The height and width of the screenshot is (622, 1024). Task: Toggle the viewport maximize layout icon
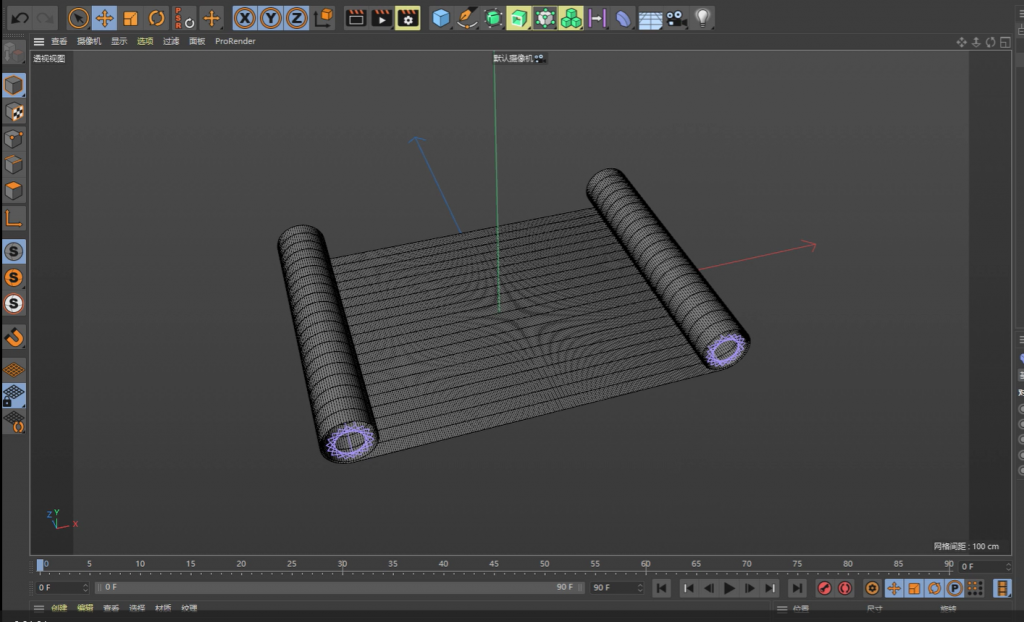click(1005, 42)
